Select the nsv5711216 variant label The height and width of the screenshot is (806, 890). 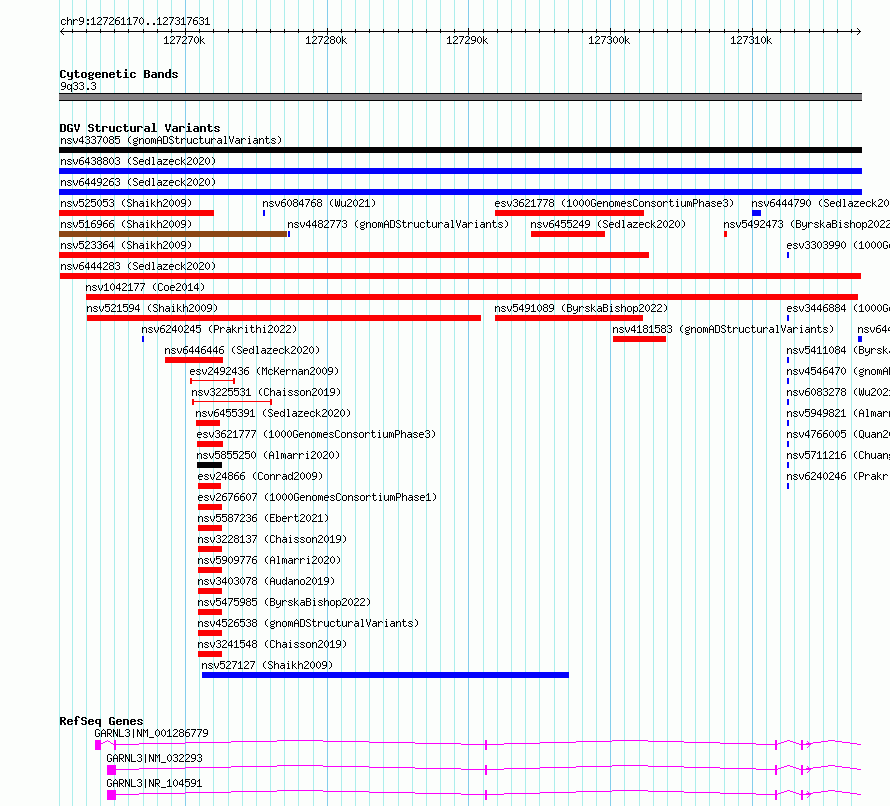click(x=838, y=455)
